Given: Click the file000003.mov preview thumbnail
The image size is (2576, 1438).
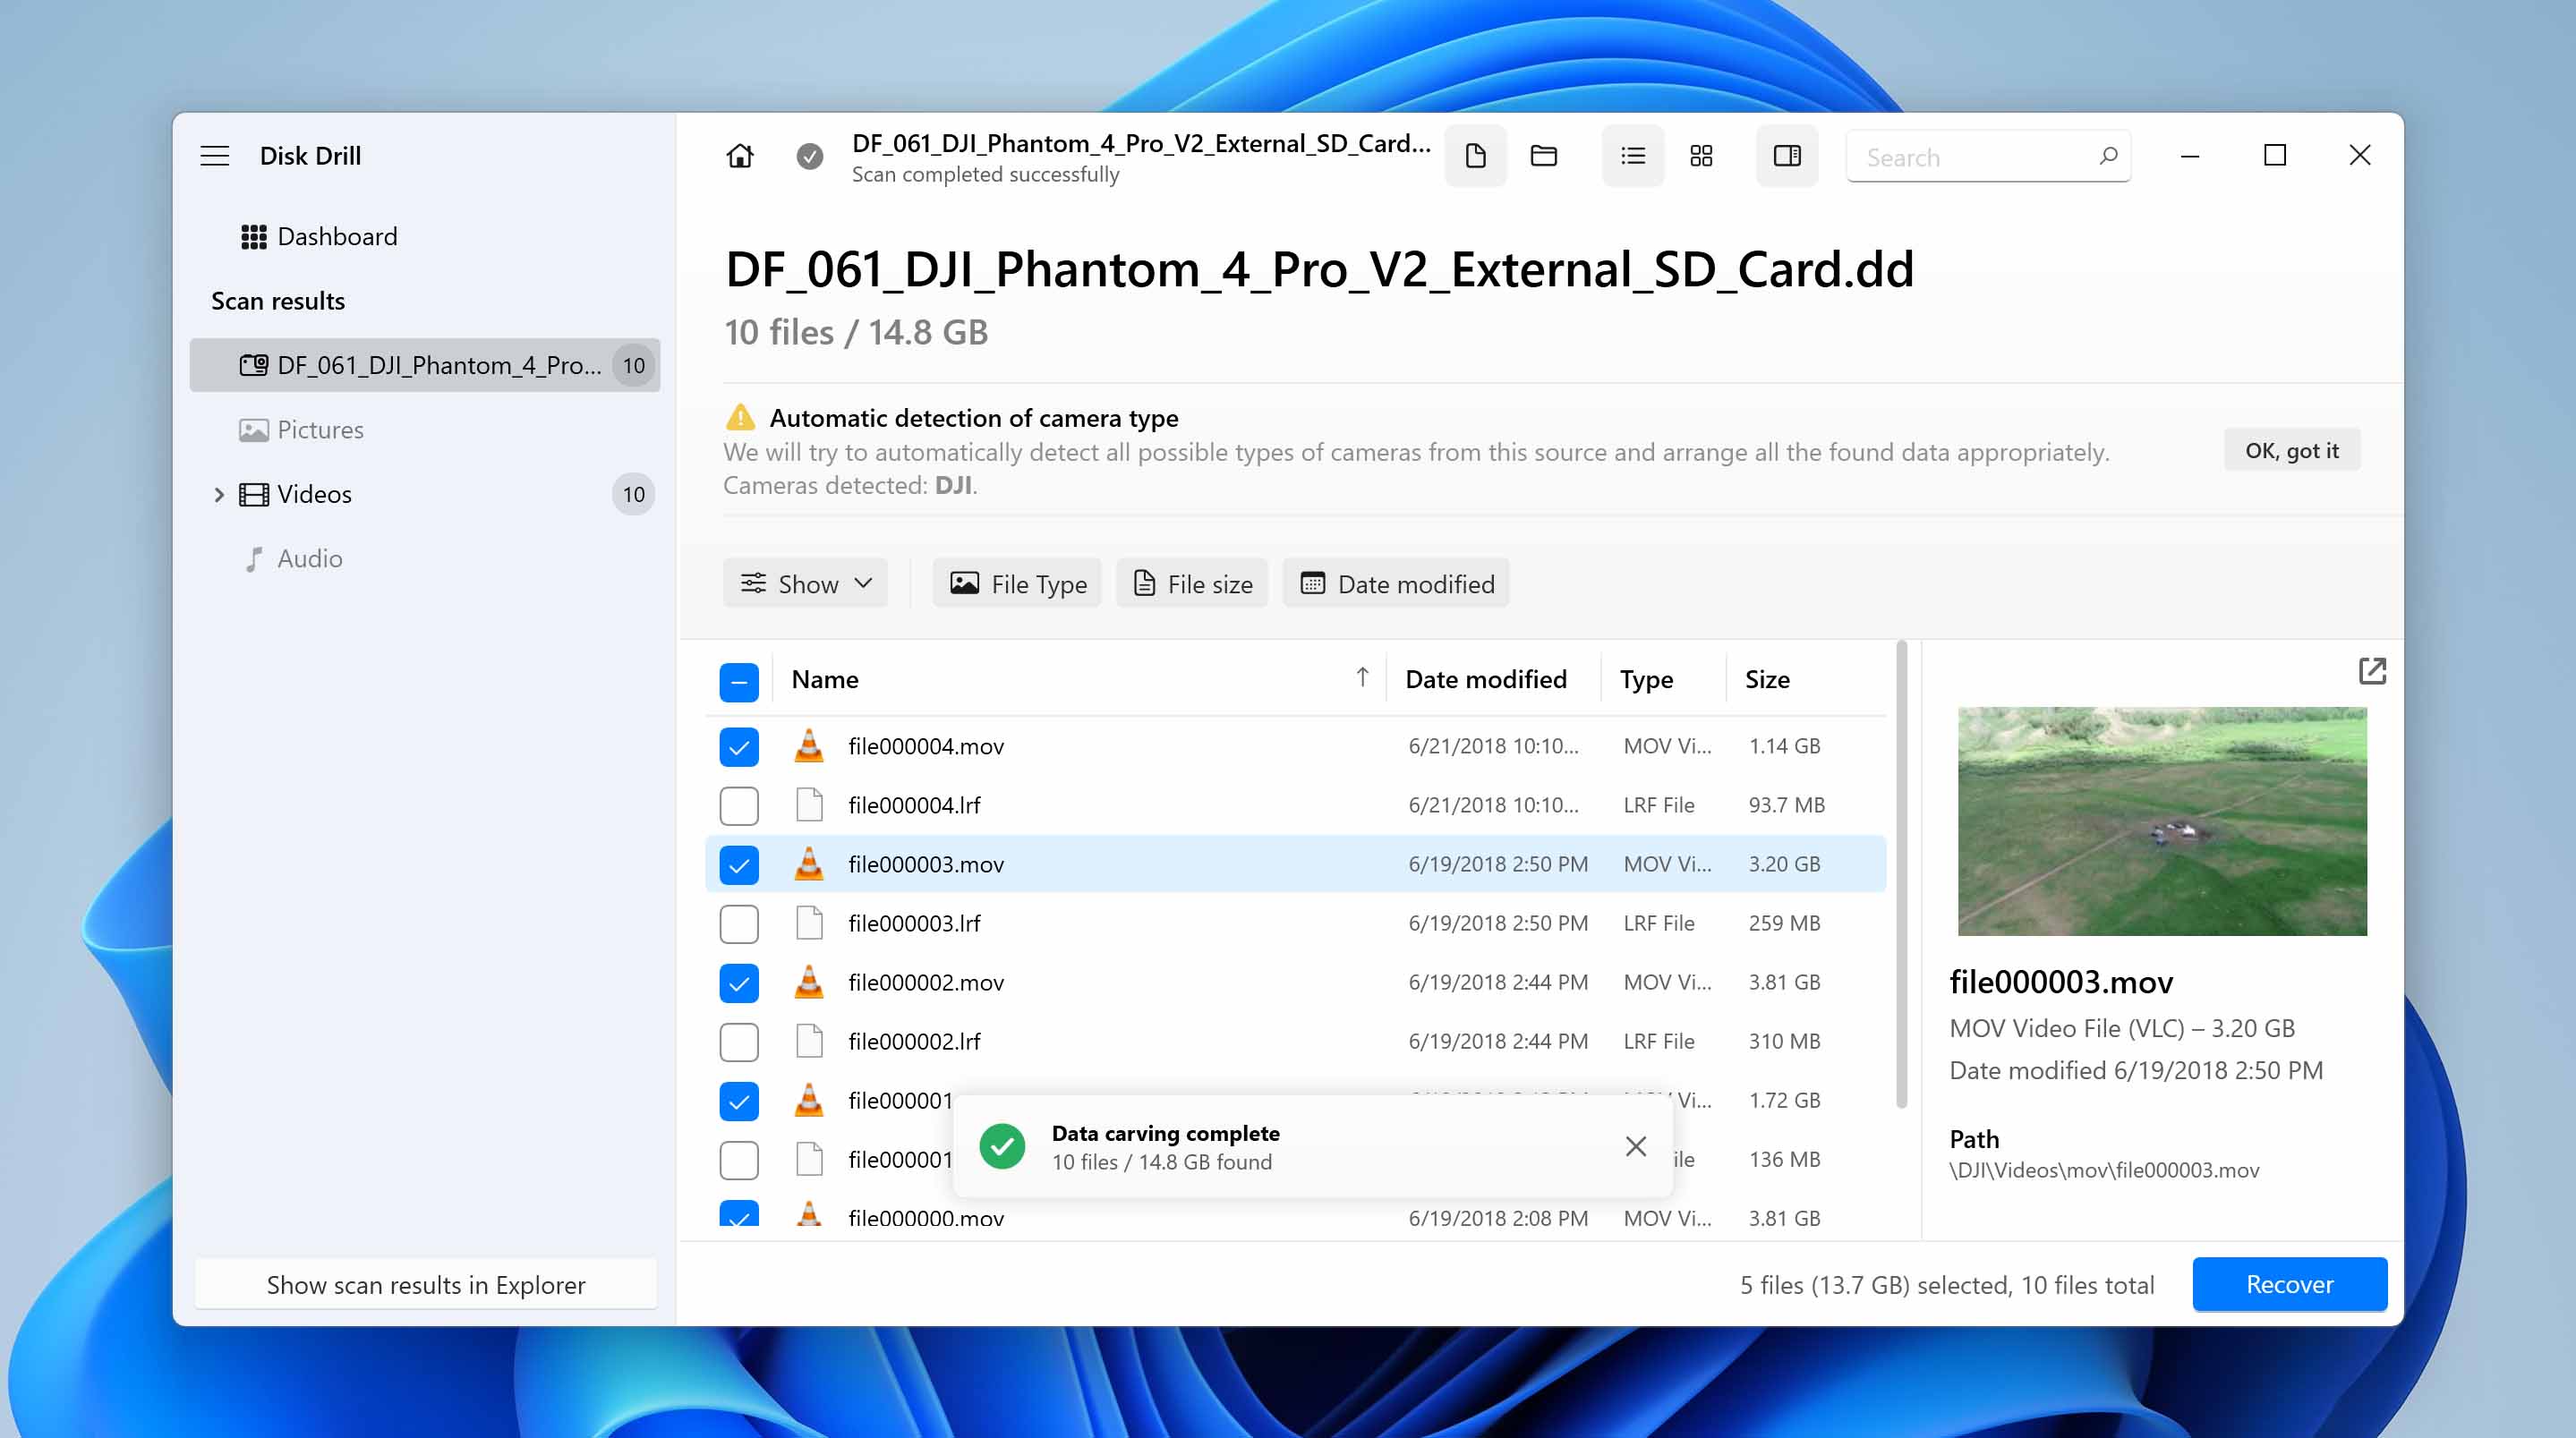Looking at the screenshot, I should pyautogui.click(x=2162, y=822).
